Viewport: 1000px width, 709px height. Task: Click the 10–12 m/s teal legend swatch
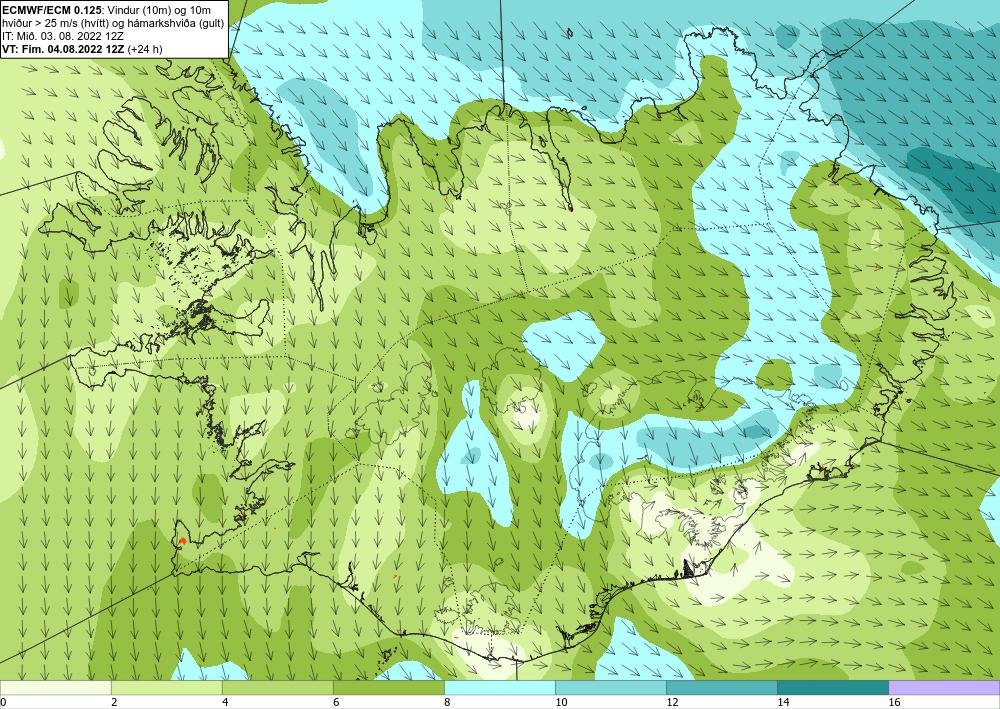[x=610, y=687]
